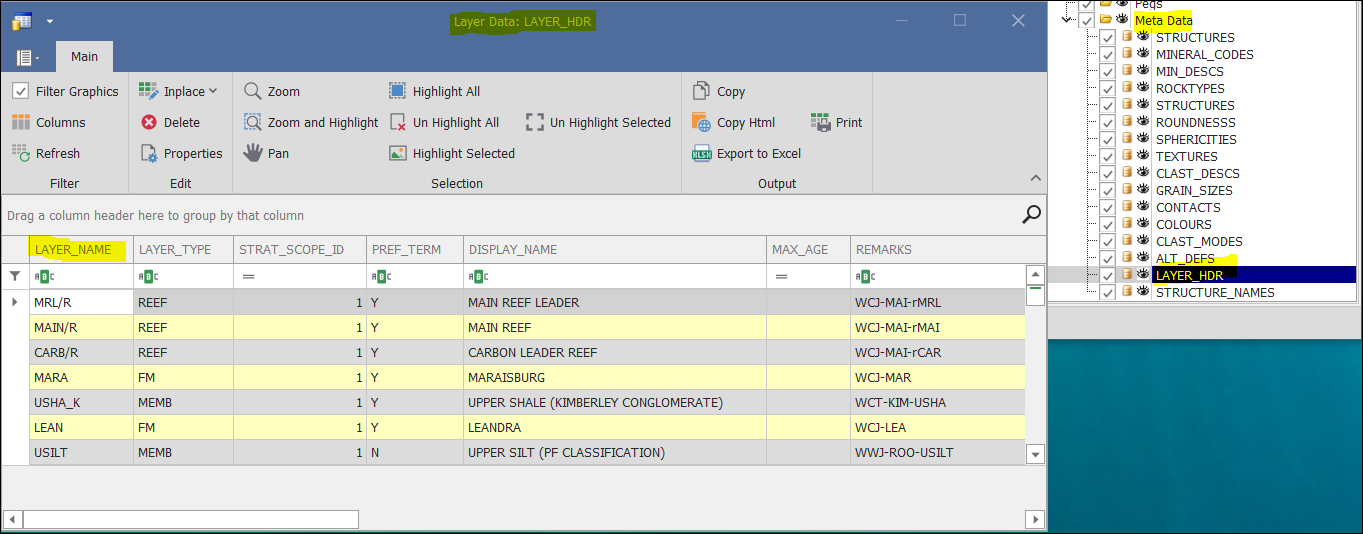Image resolution: width=1363 pixels, height=534 pixels.
Task: Open the Inplace dropdown arrow
Action: coord(213,91)
